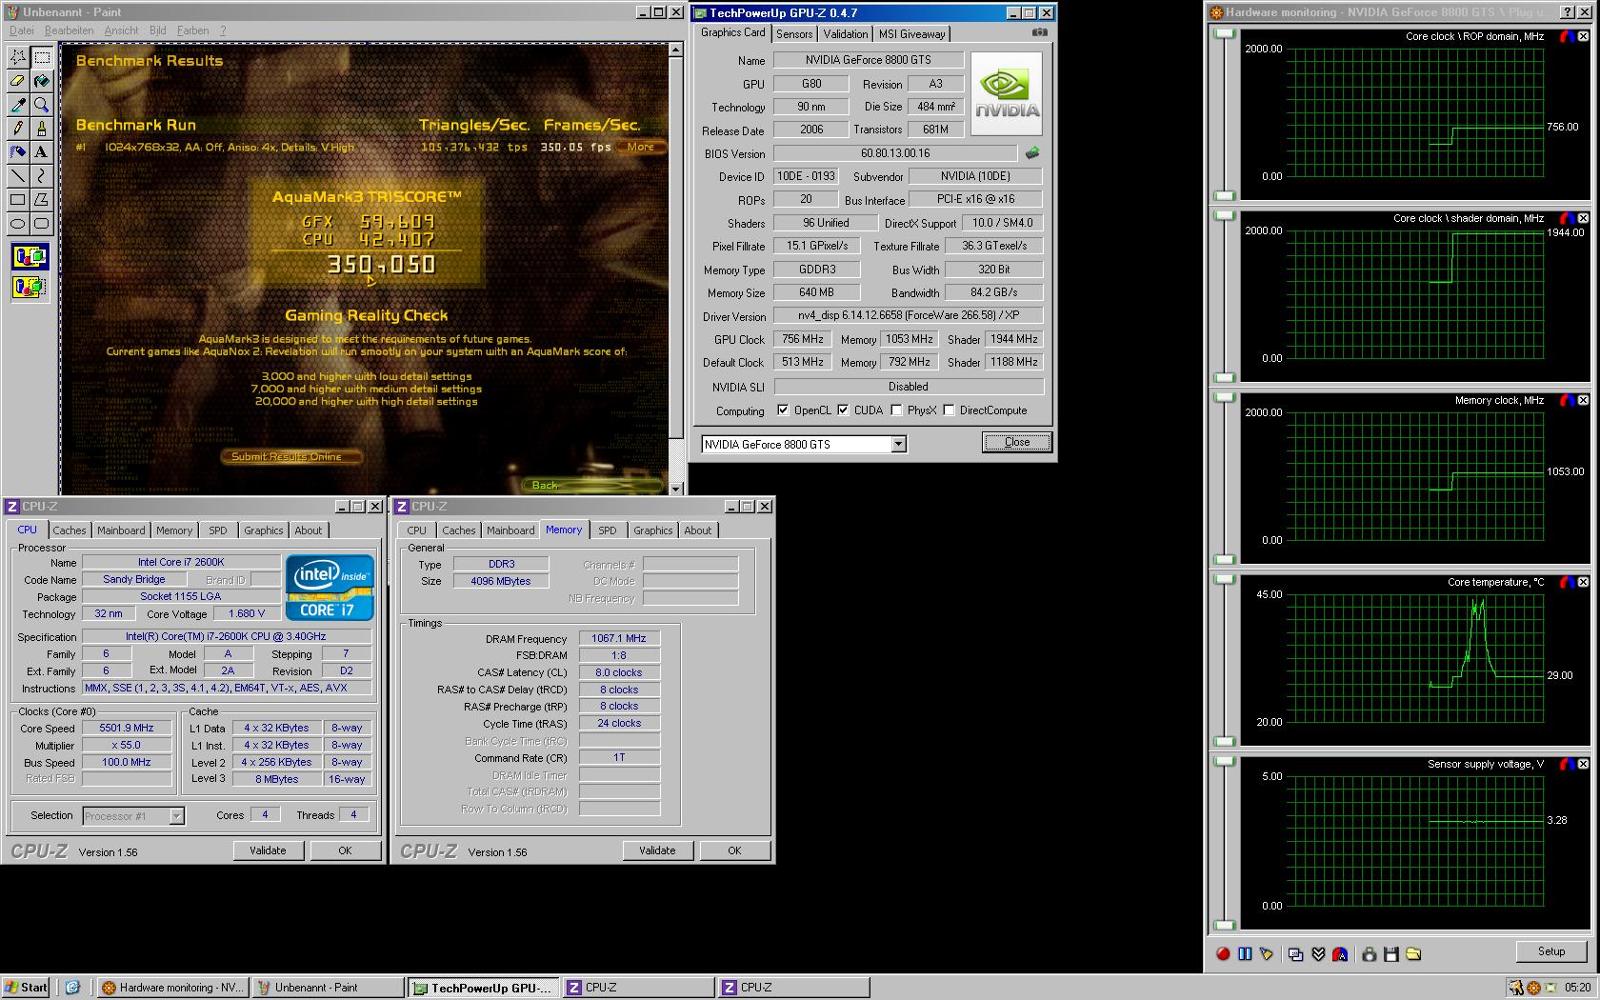Enable the DirectCompute checkbox in GPU-Z
Image resolution: width=1600 pixels, height=1000 pixels.
coord(948,410)
